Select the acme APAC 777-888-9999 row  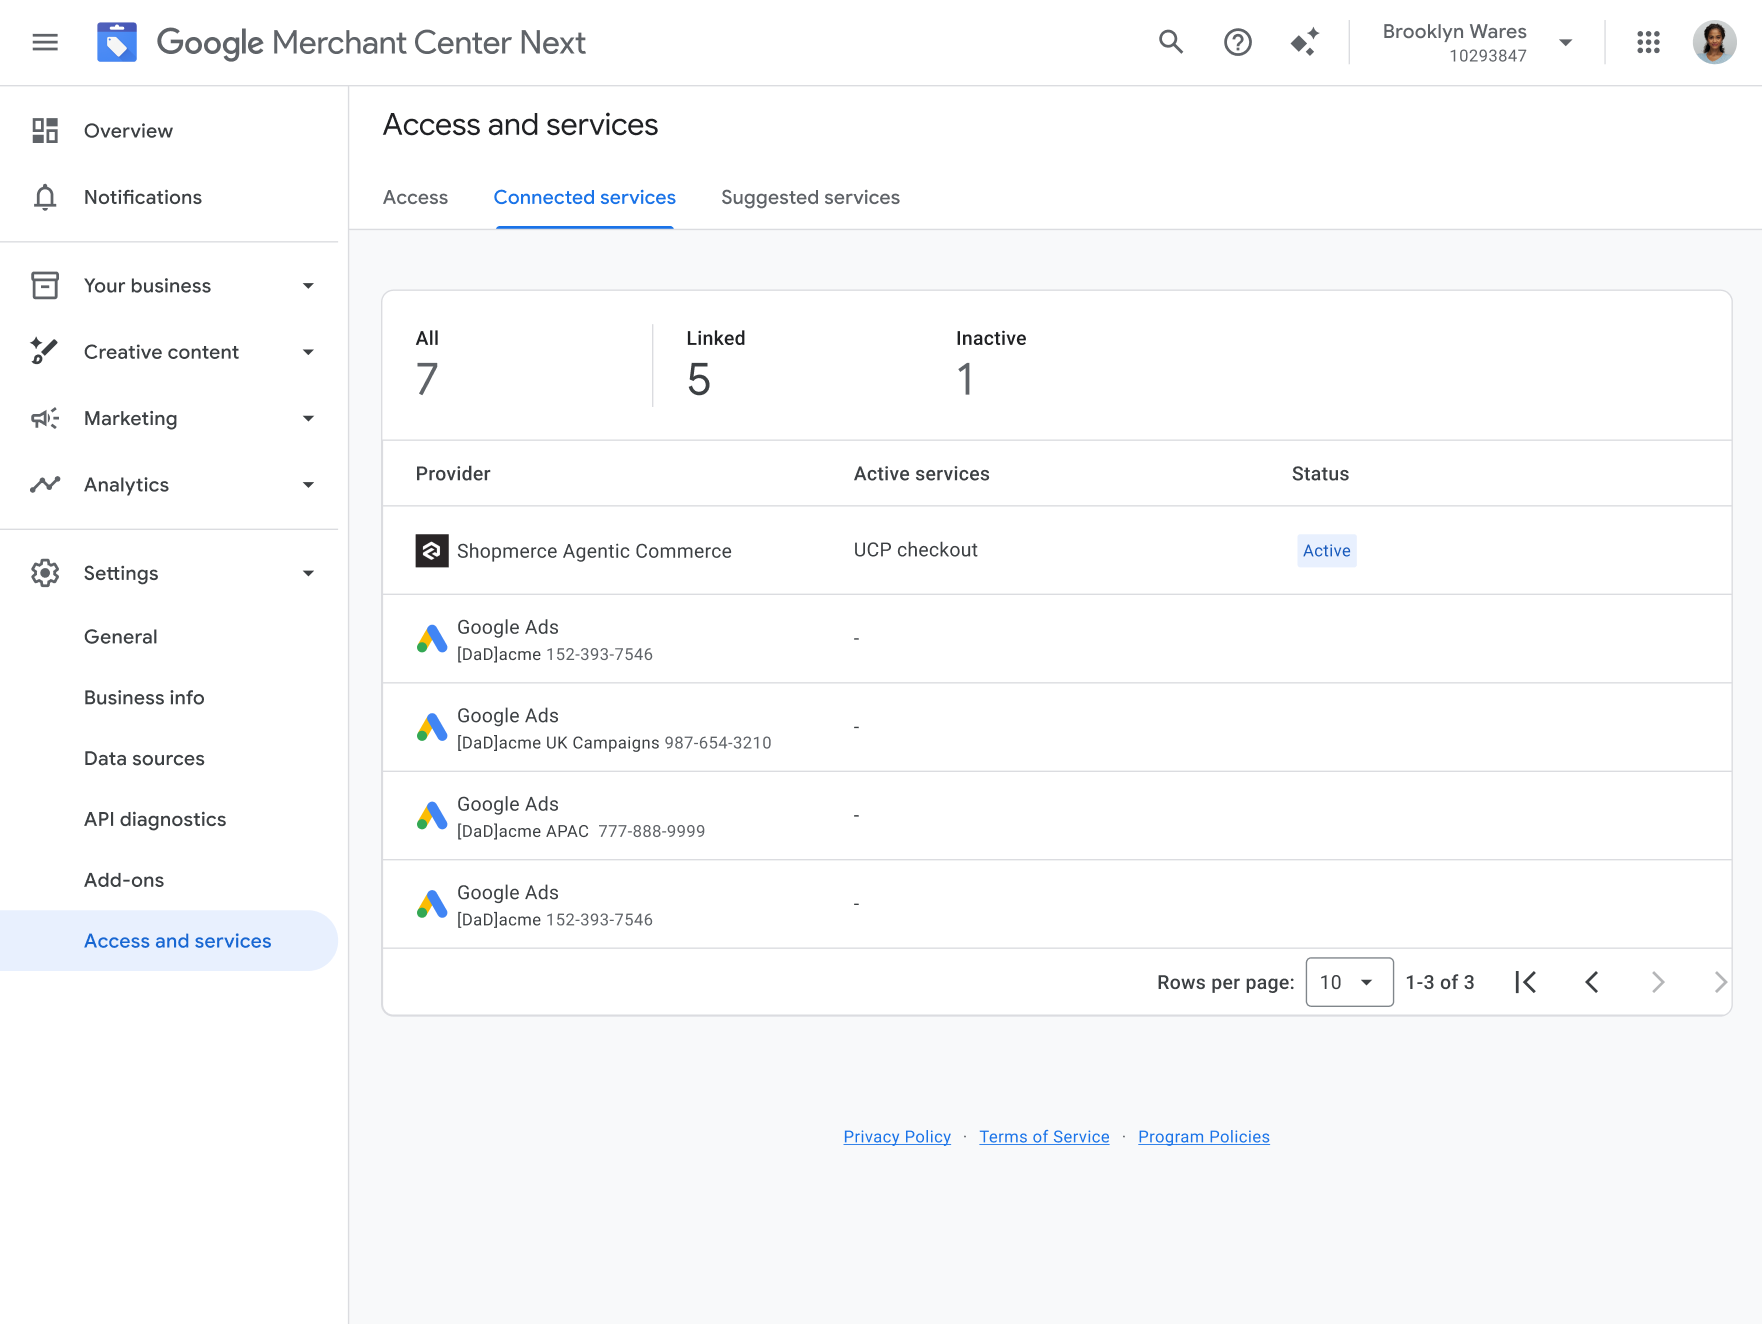point(1057,815)
